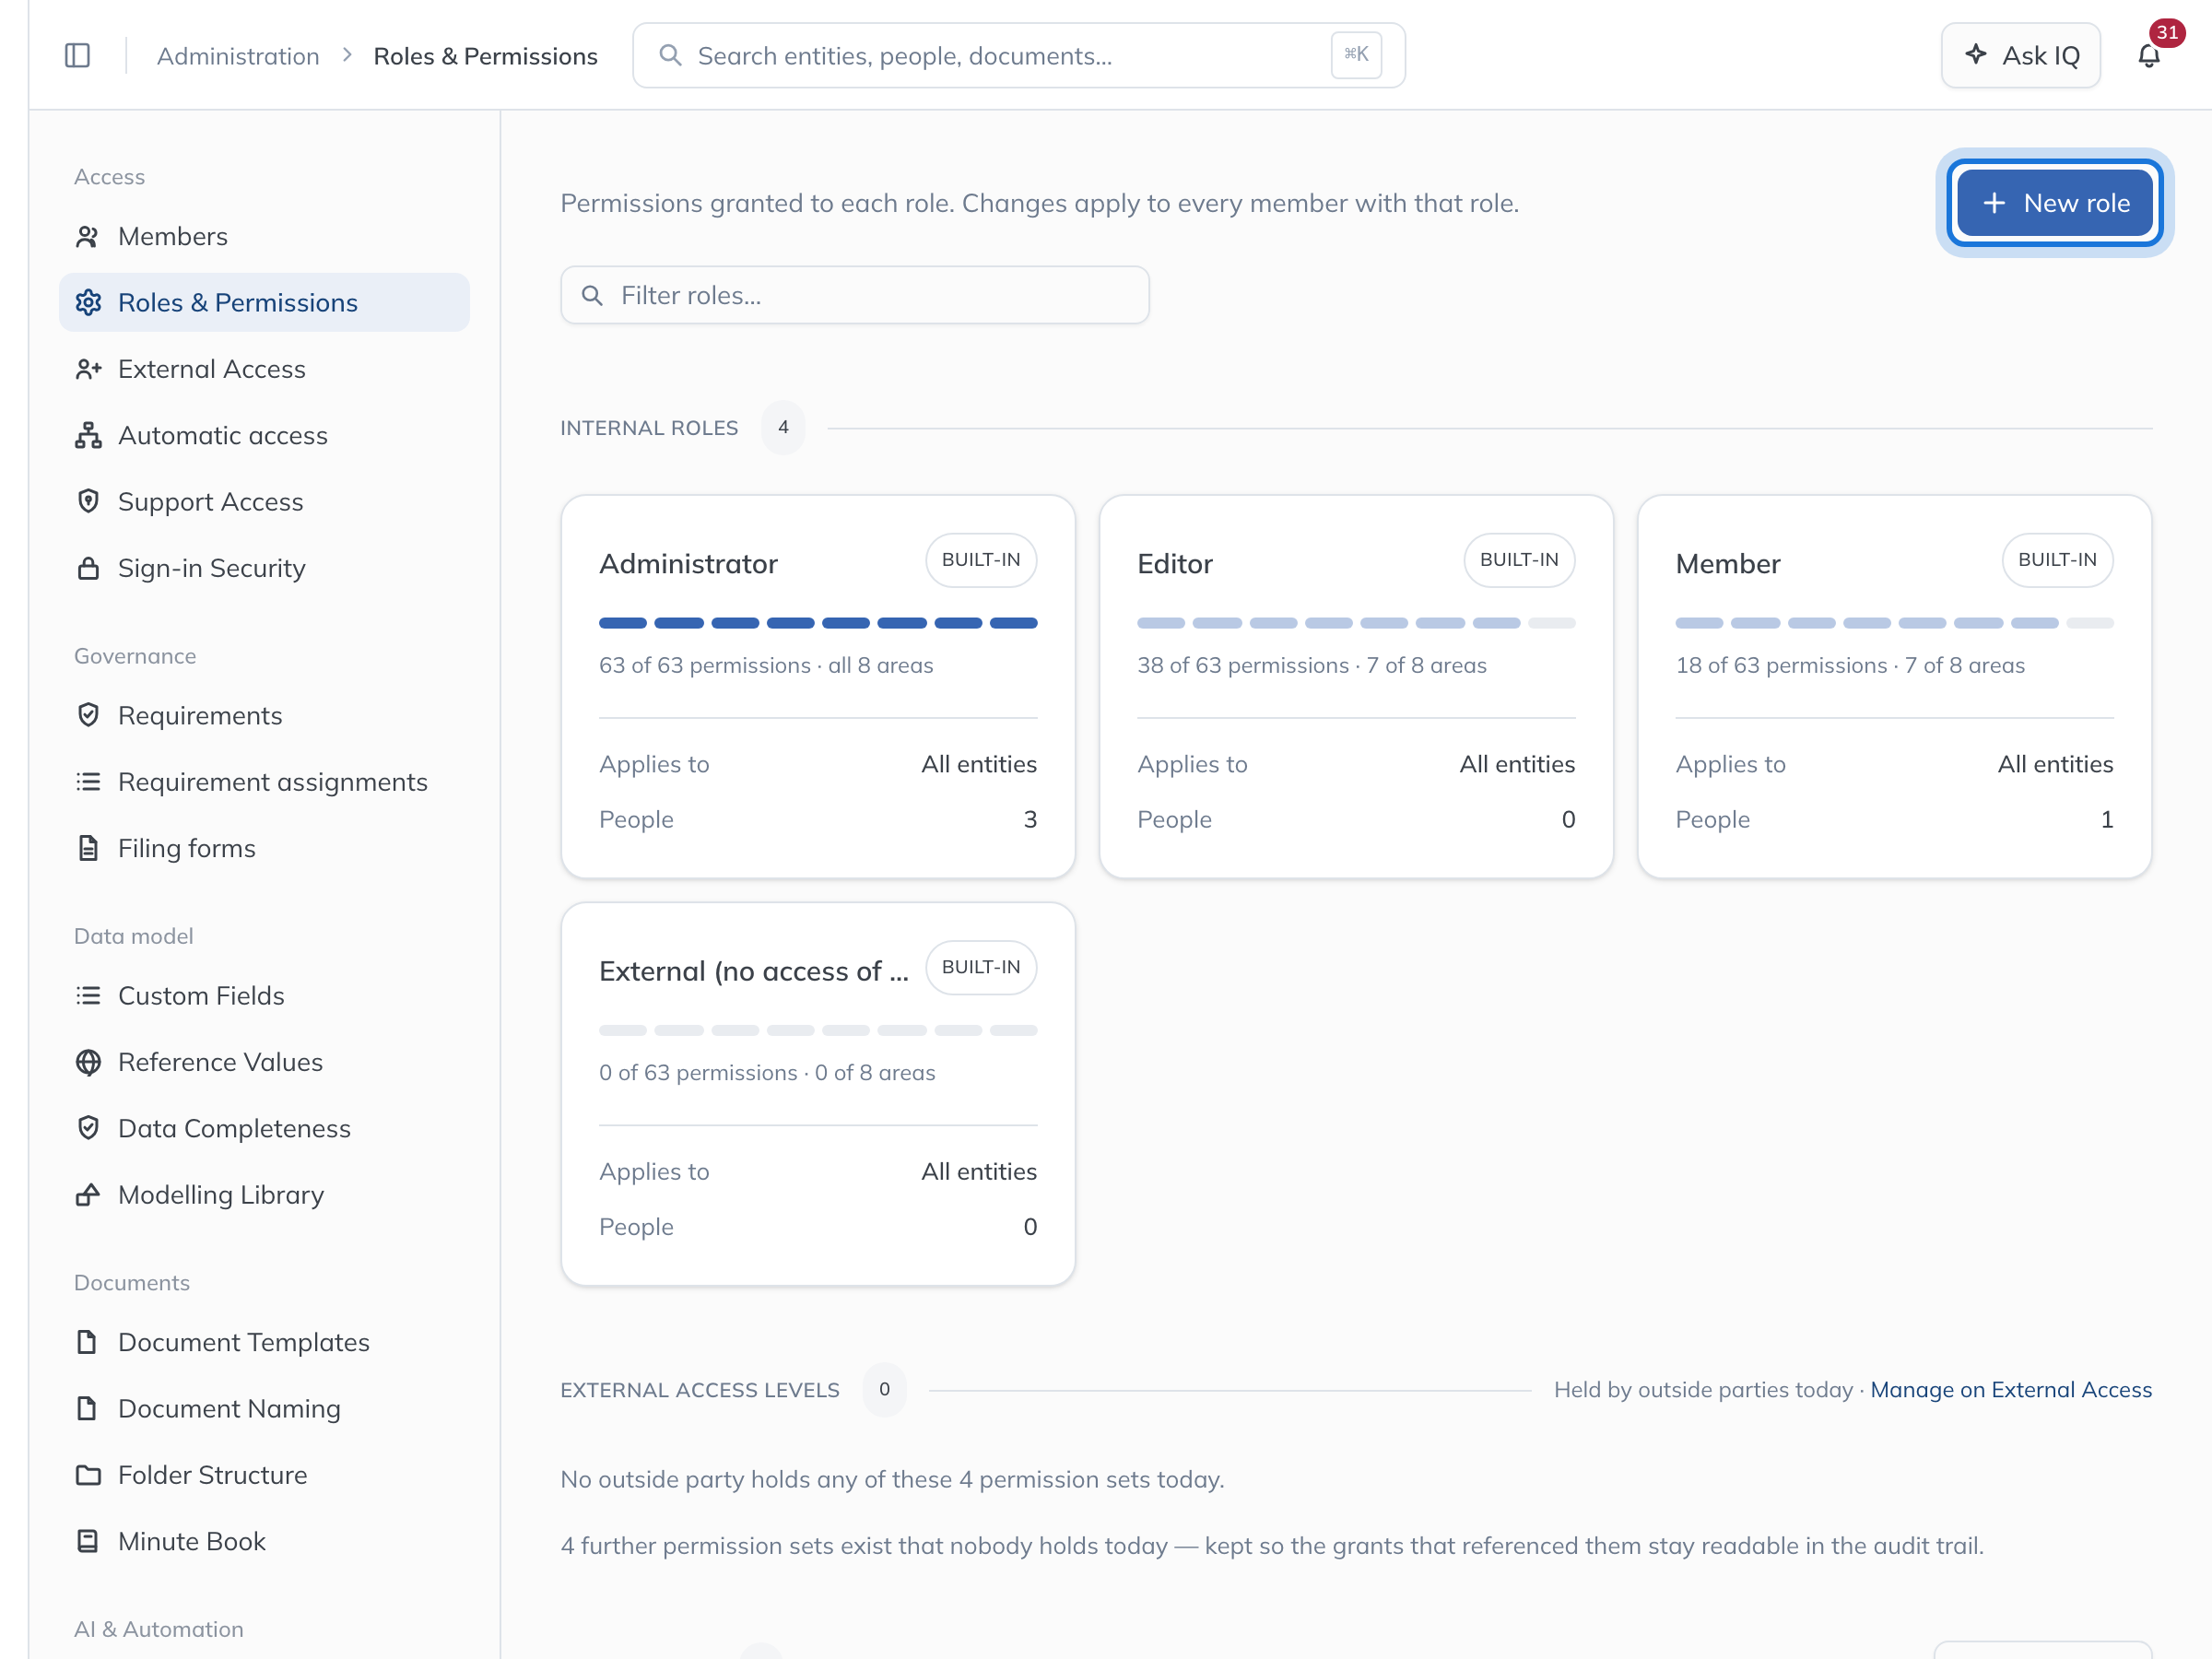
Task: Open the Minute Book page
Action: point(264,1541)
